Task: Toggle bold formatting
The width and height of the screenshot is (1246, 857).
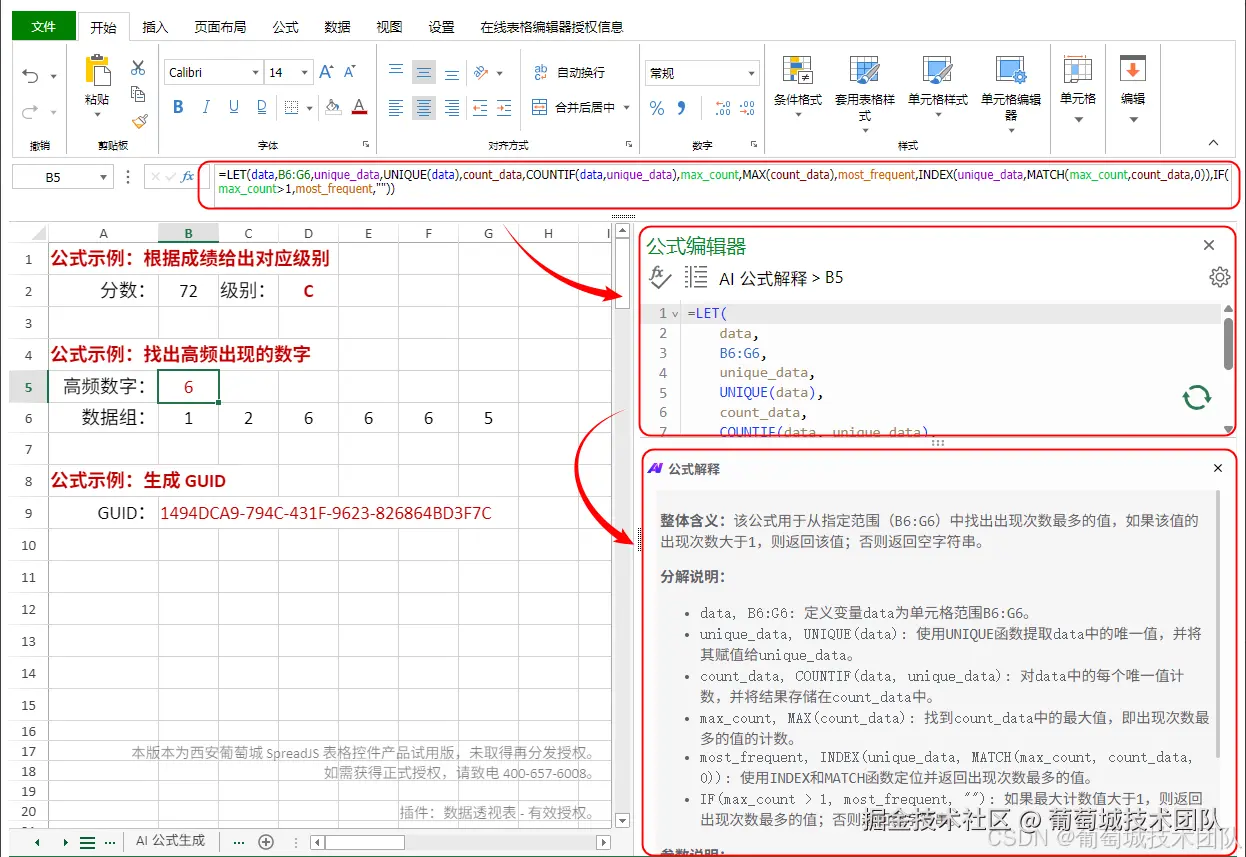Action: [178, 106]
